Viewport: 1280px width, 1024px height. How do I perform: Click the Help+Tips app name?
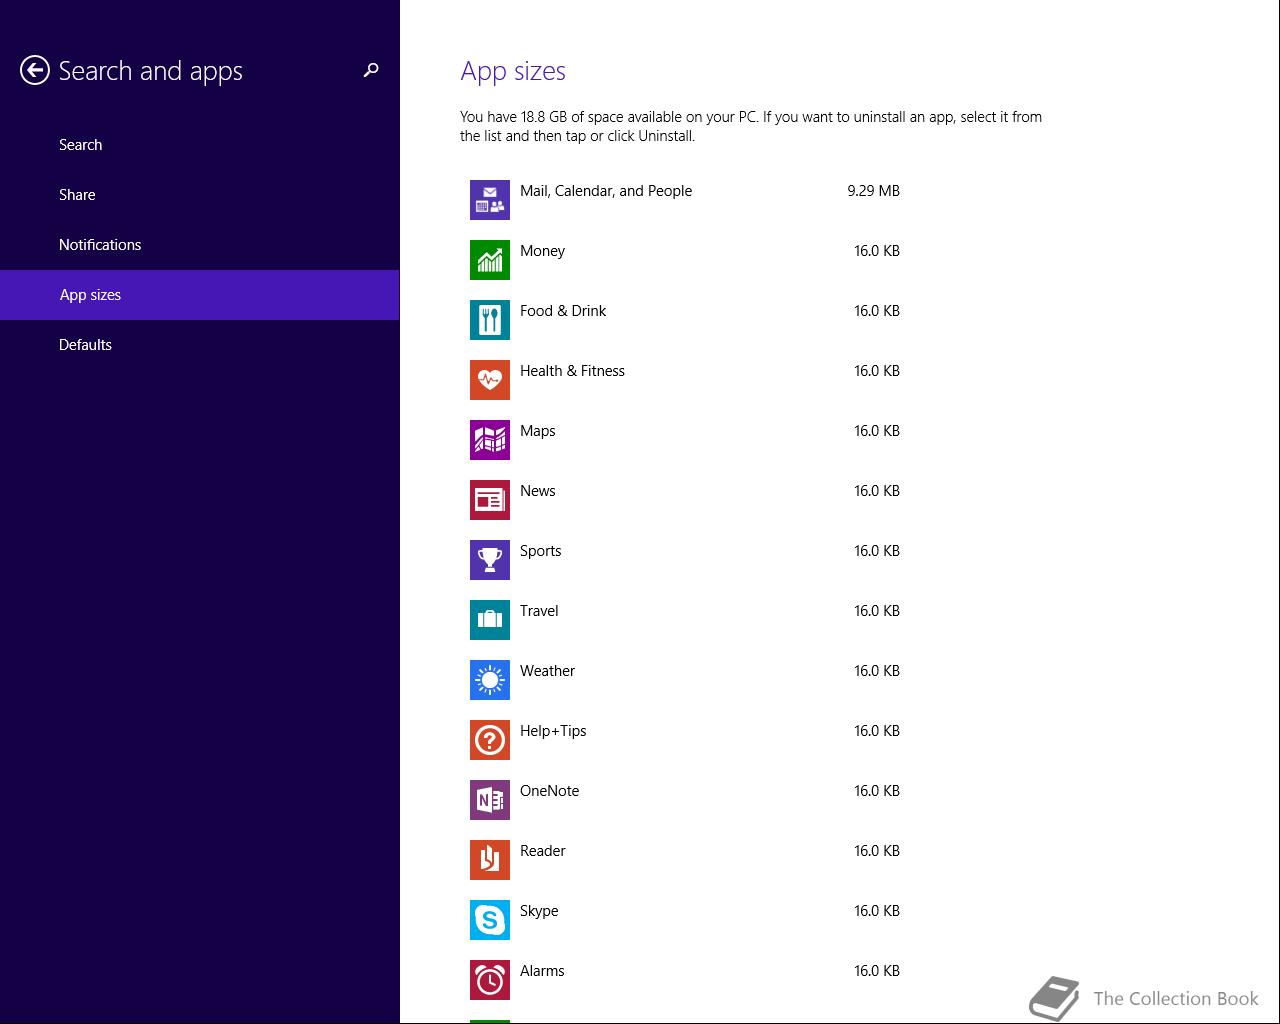[x=553, y=731]
